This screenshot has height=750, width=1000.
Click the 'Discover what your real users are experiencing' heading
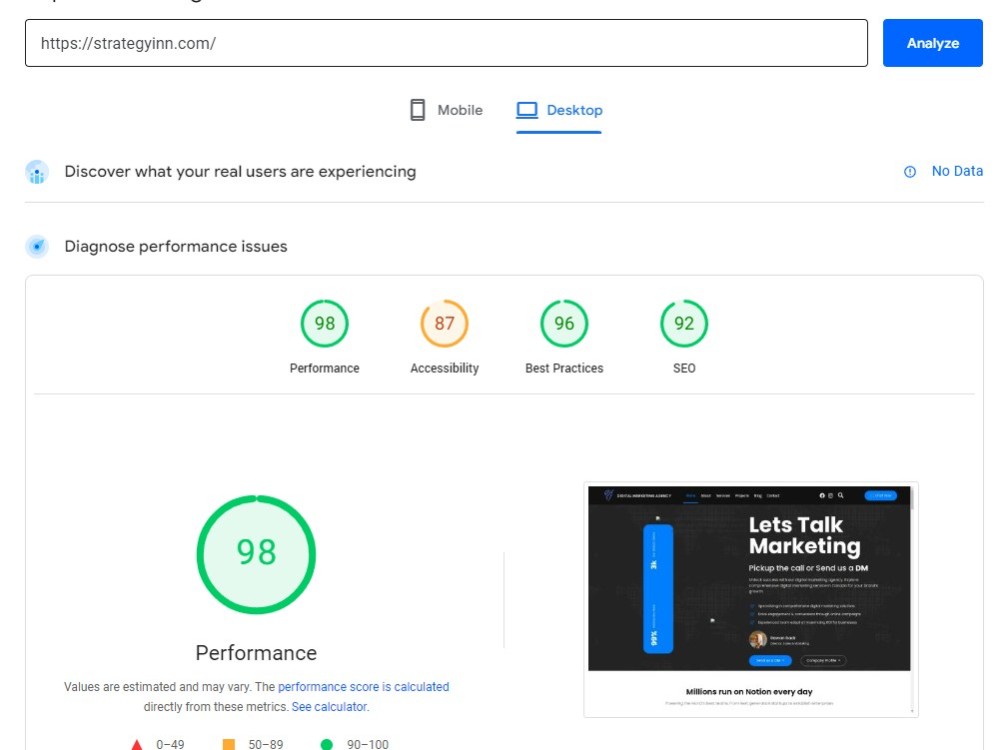[240, 172]
